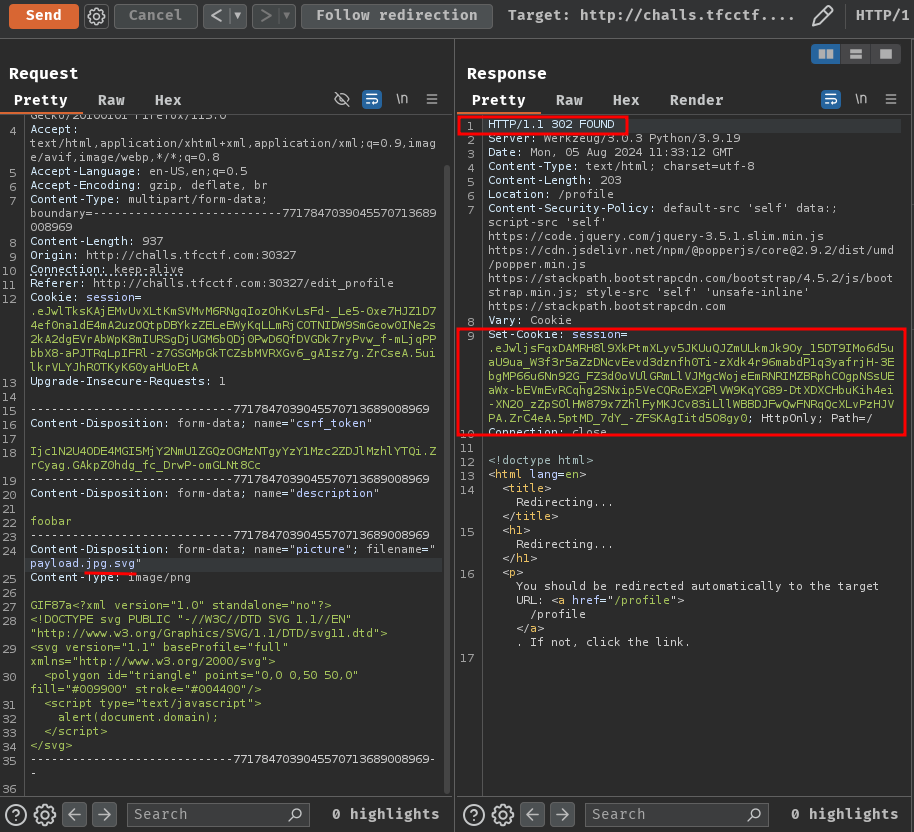Focus the Response search field
The width and height of the screenshot is (914, 832).
[677, 815]
